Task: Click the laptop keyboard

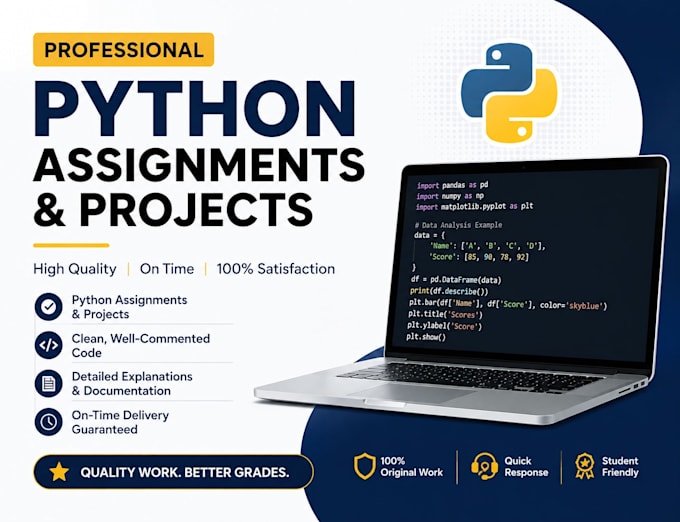Action: pos(471,376)
